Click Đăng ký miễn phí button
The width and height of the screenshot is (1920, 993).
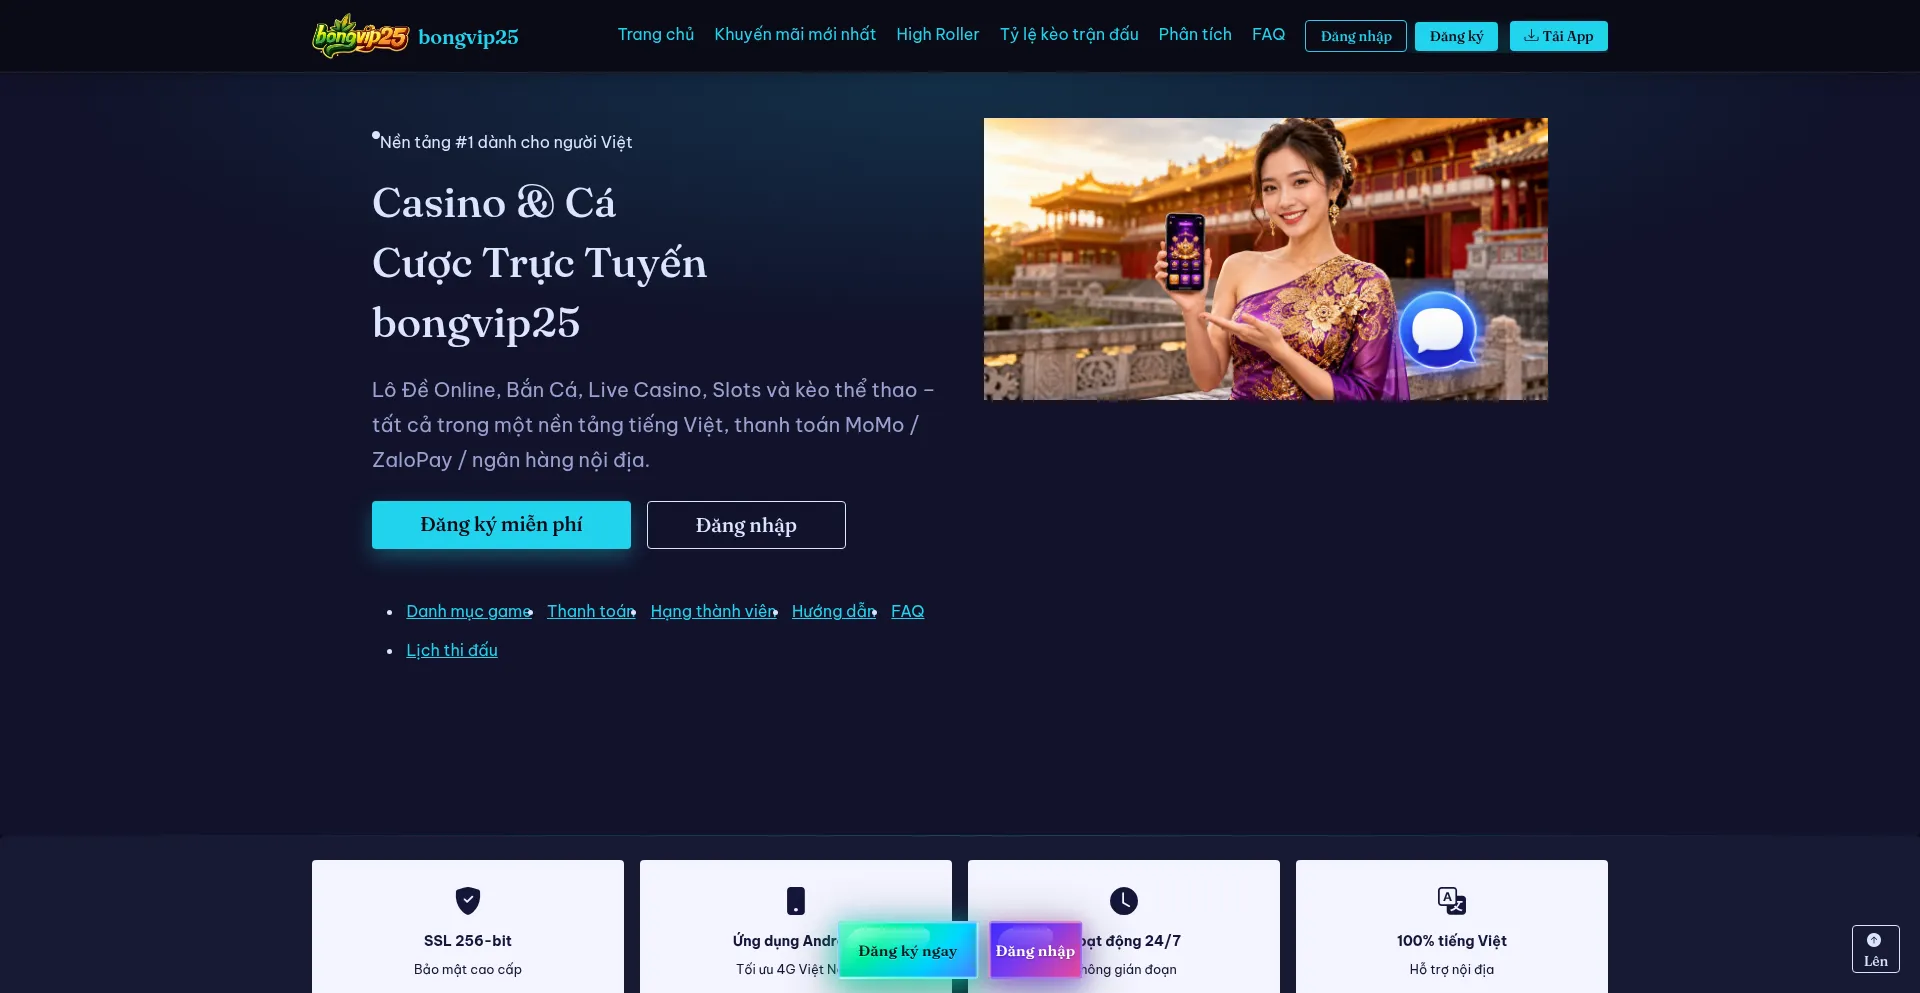[x=501, y=525]
